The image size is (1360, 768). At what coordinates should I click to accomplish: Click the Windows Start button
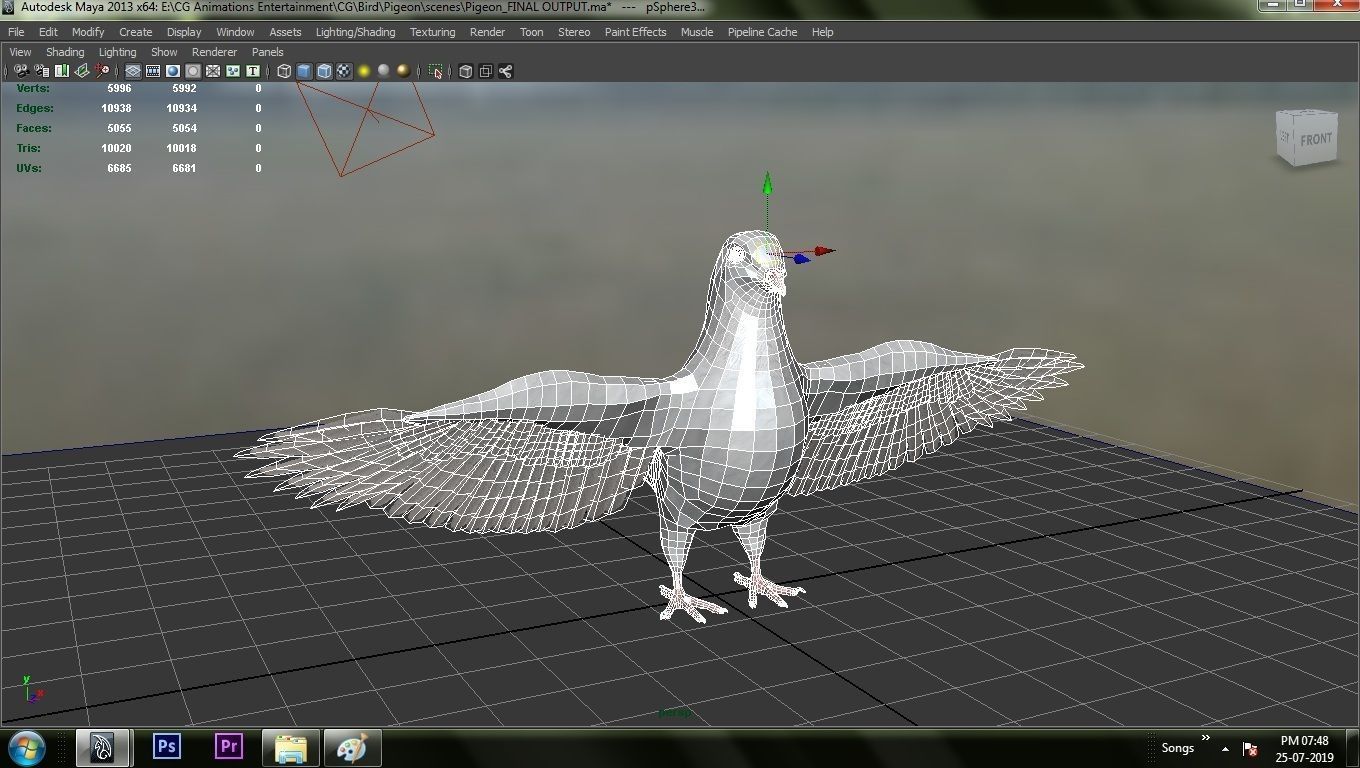pos(27,748)
